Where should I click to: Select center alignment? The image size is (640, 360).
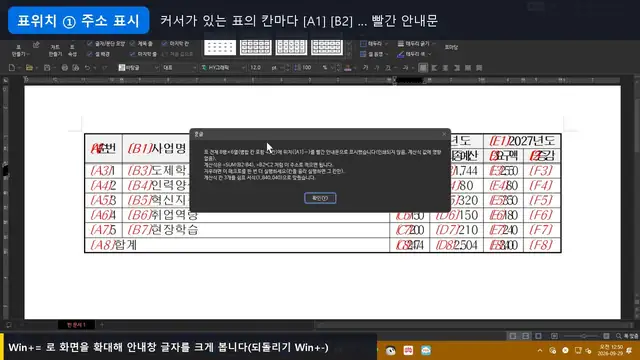tap(446, 68)
